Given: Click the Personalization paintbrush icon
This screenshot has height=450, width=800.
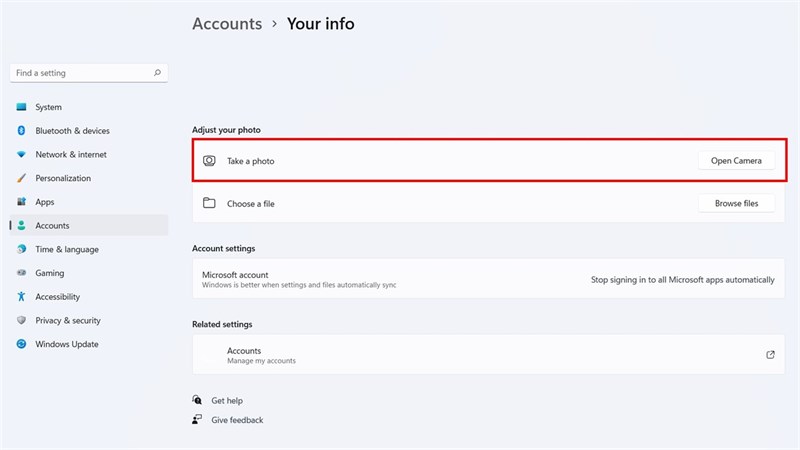Looking at the screenshot, I should [x=21, y=178].
